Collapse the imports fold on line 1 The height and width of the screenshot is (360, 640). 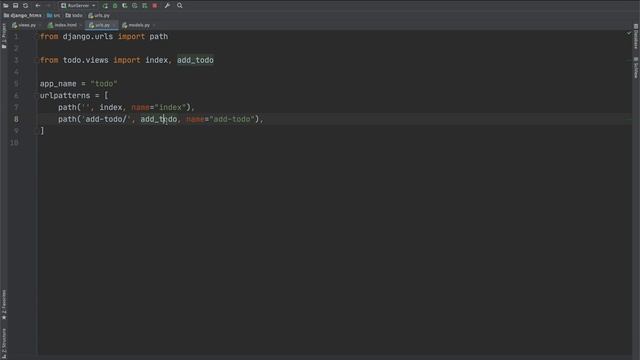(x=37, y=37)
